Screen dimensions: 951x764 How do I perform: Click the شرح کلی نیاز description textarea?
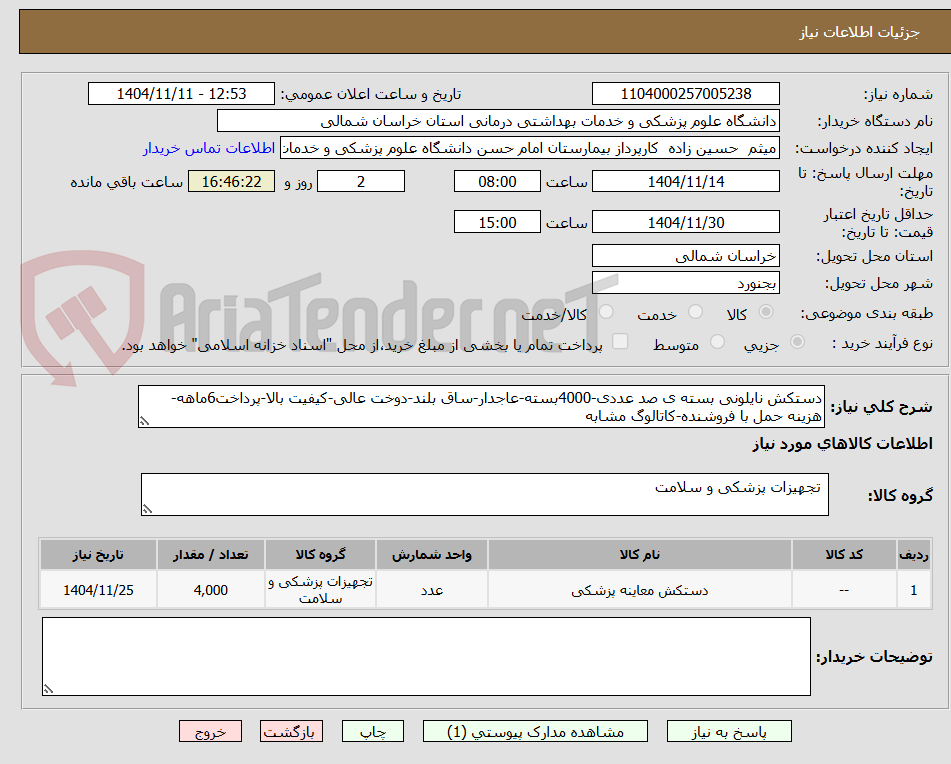[482, 407]
